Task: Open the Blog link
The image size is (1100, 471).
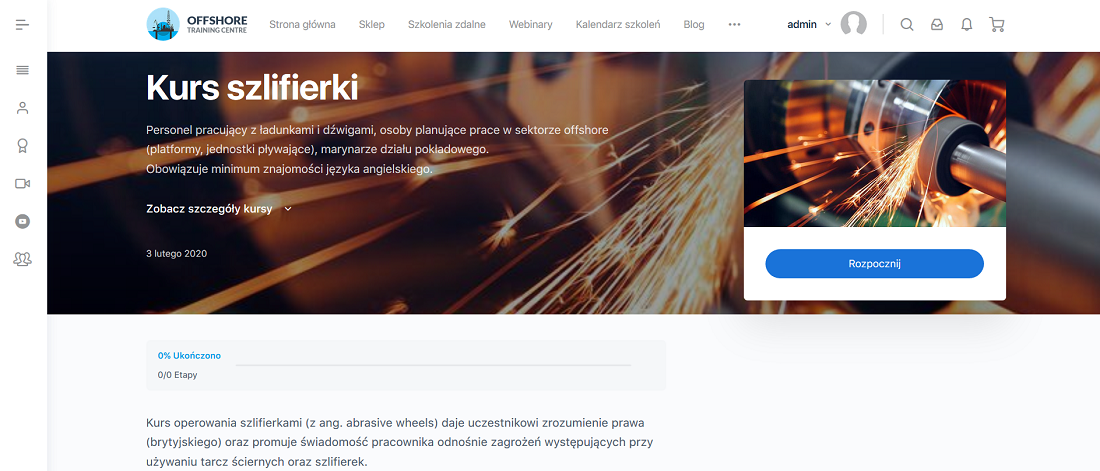Action: (694, 25)
